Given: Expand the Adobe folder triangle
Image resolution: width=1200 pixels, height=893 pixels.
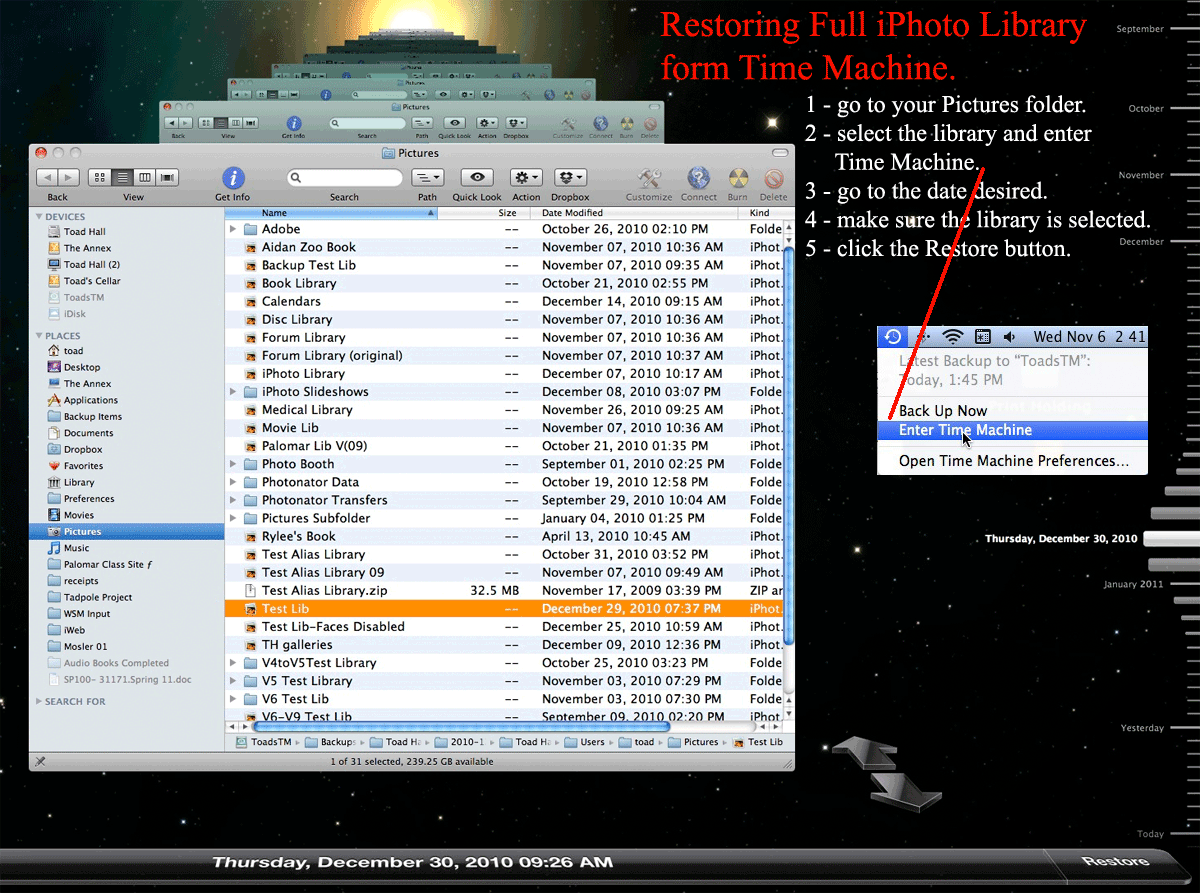Looking at the screenshot, I should click(233, 229).
